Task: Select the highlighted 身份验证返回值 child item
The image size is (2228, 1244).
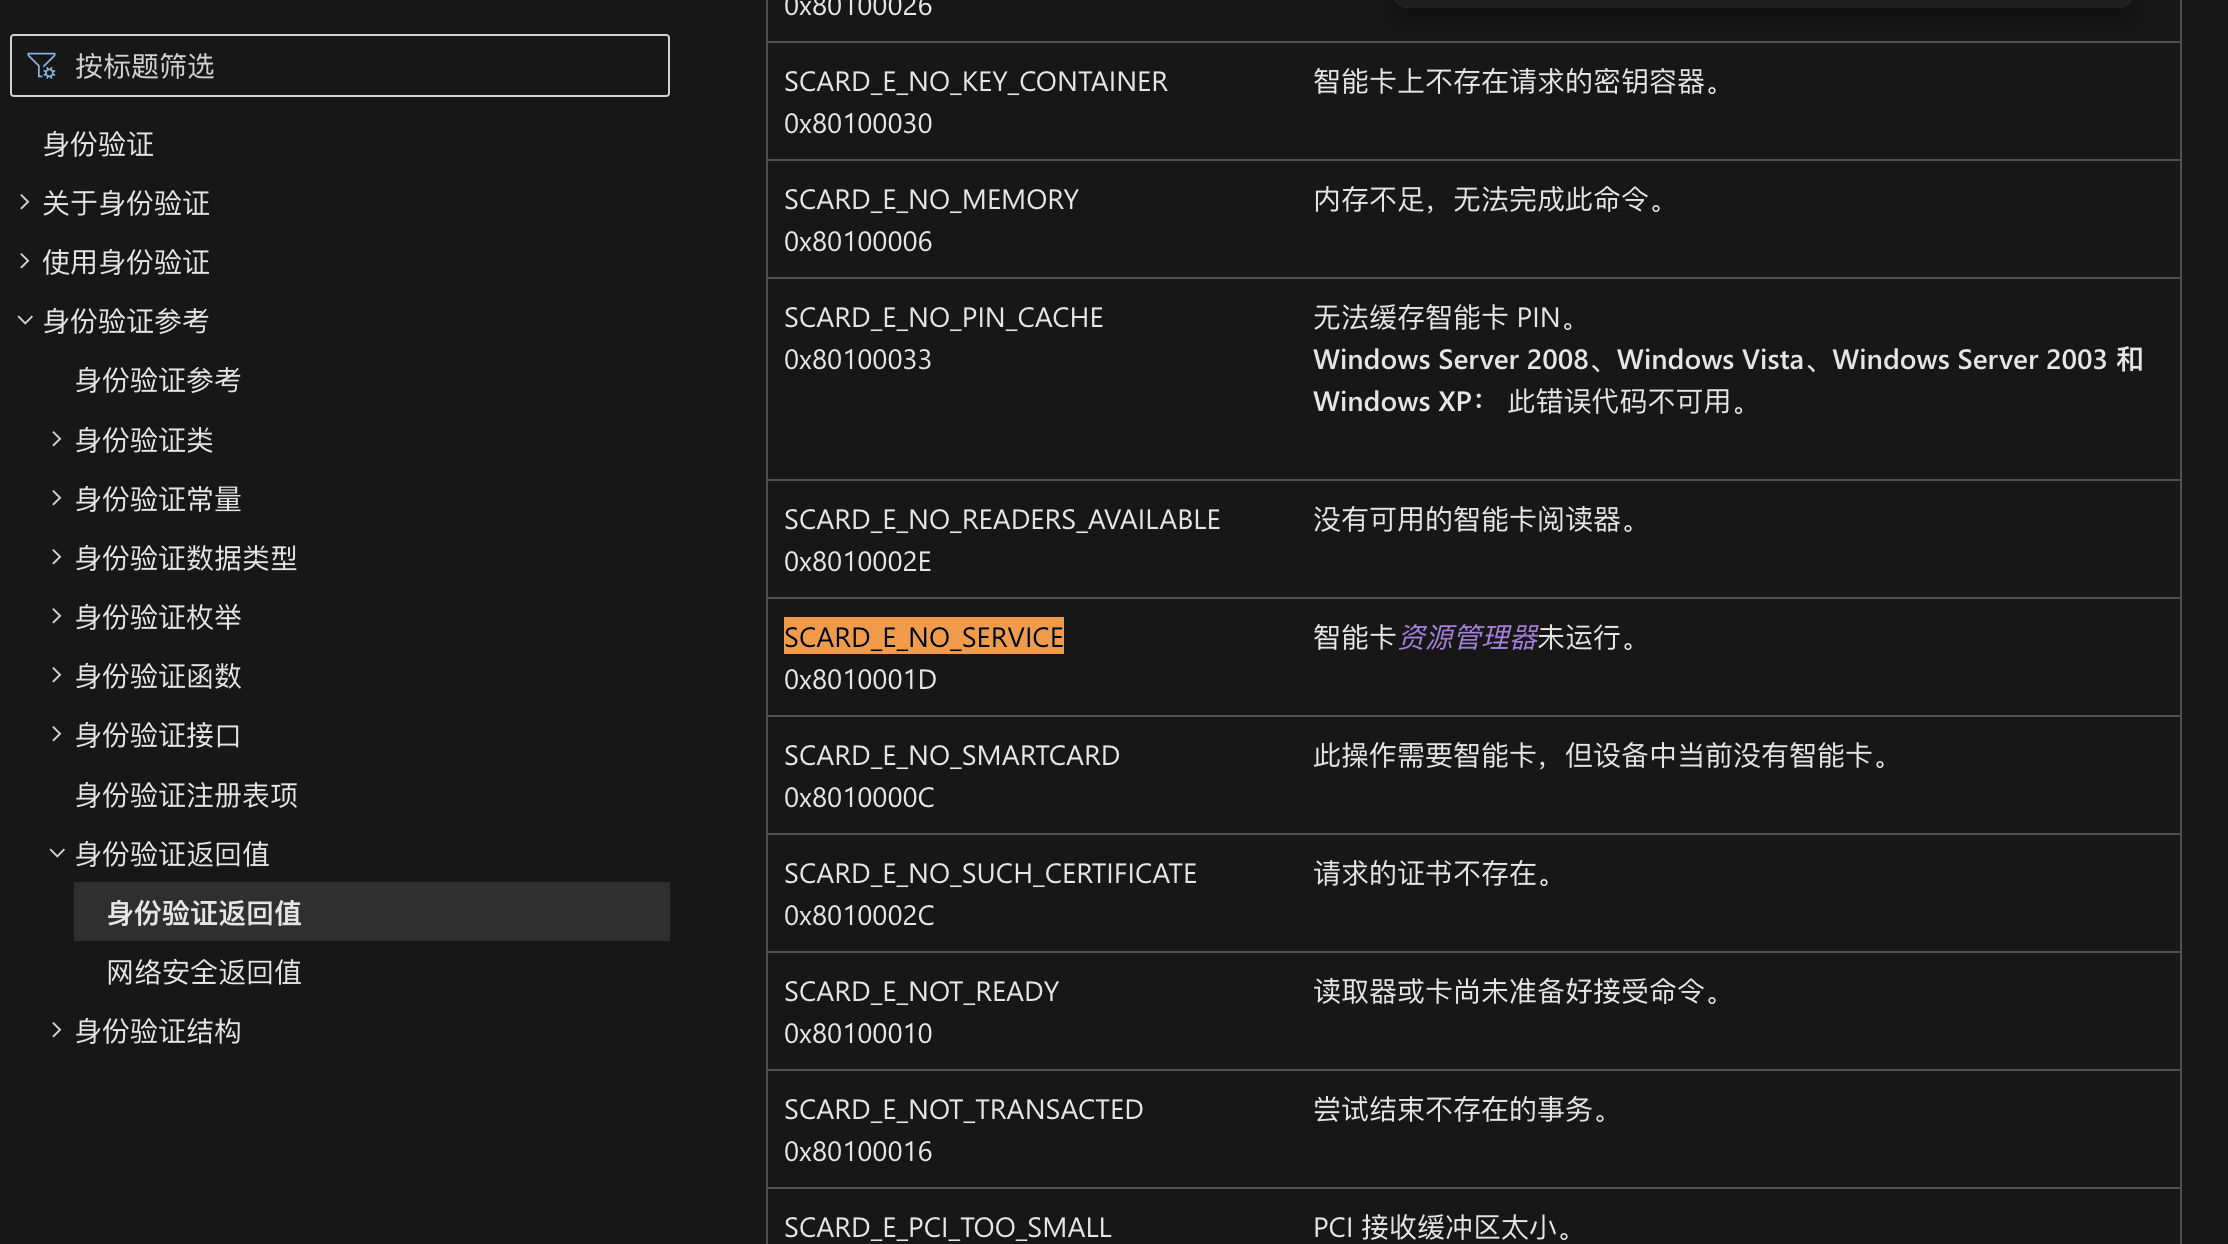Action: point(204,913)
